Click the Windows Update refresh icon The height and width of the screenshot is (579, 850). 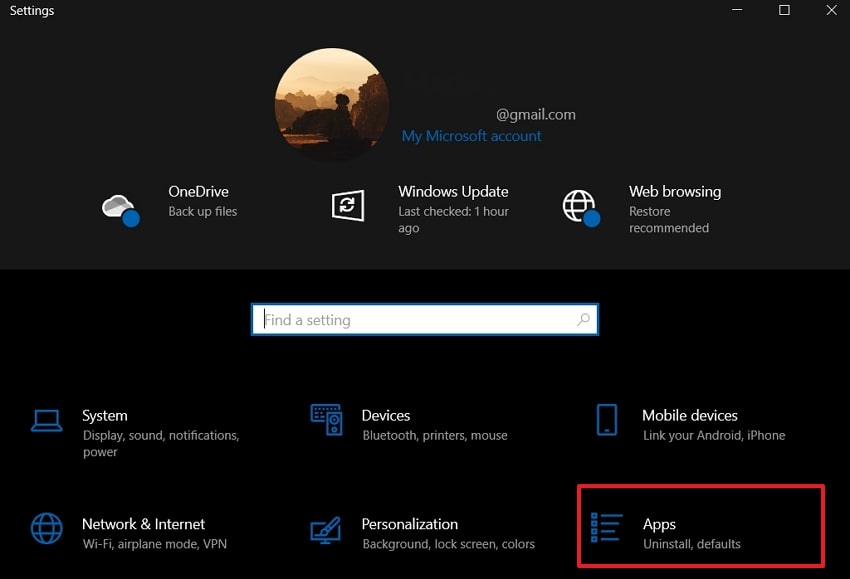click(348, 205)
